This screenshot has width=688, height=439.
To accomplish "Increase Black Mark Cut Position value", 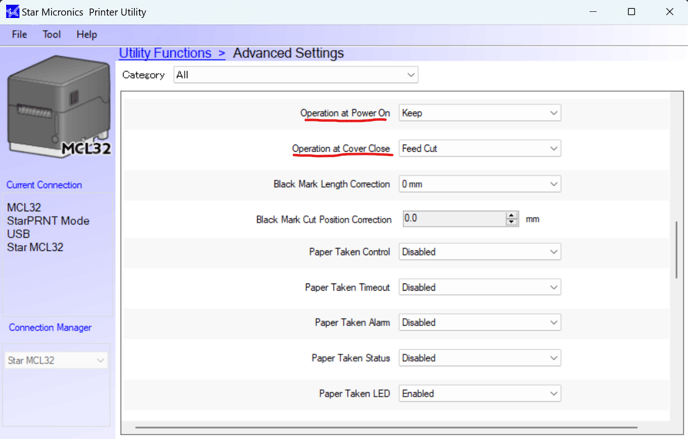I will point(512,215).
